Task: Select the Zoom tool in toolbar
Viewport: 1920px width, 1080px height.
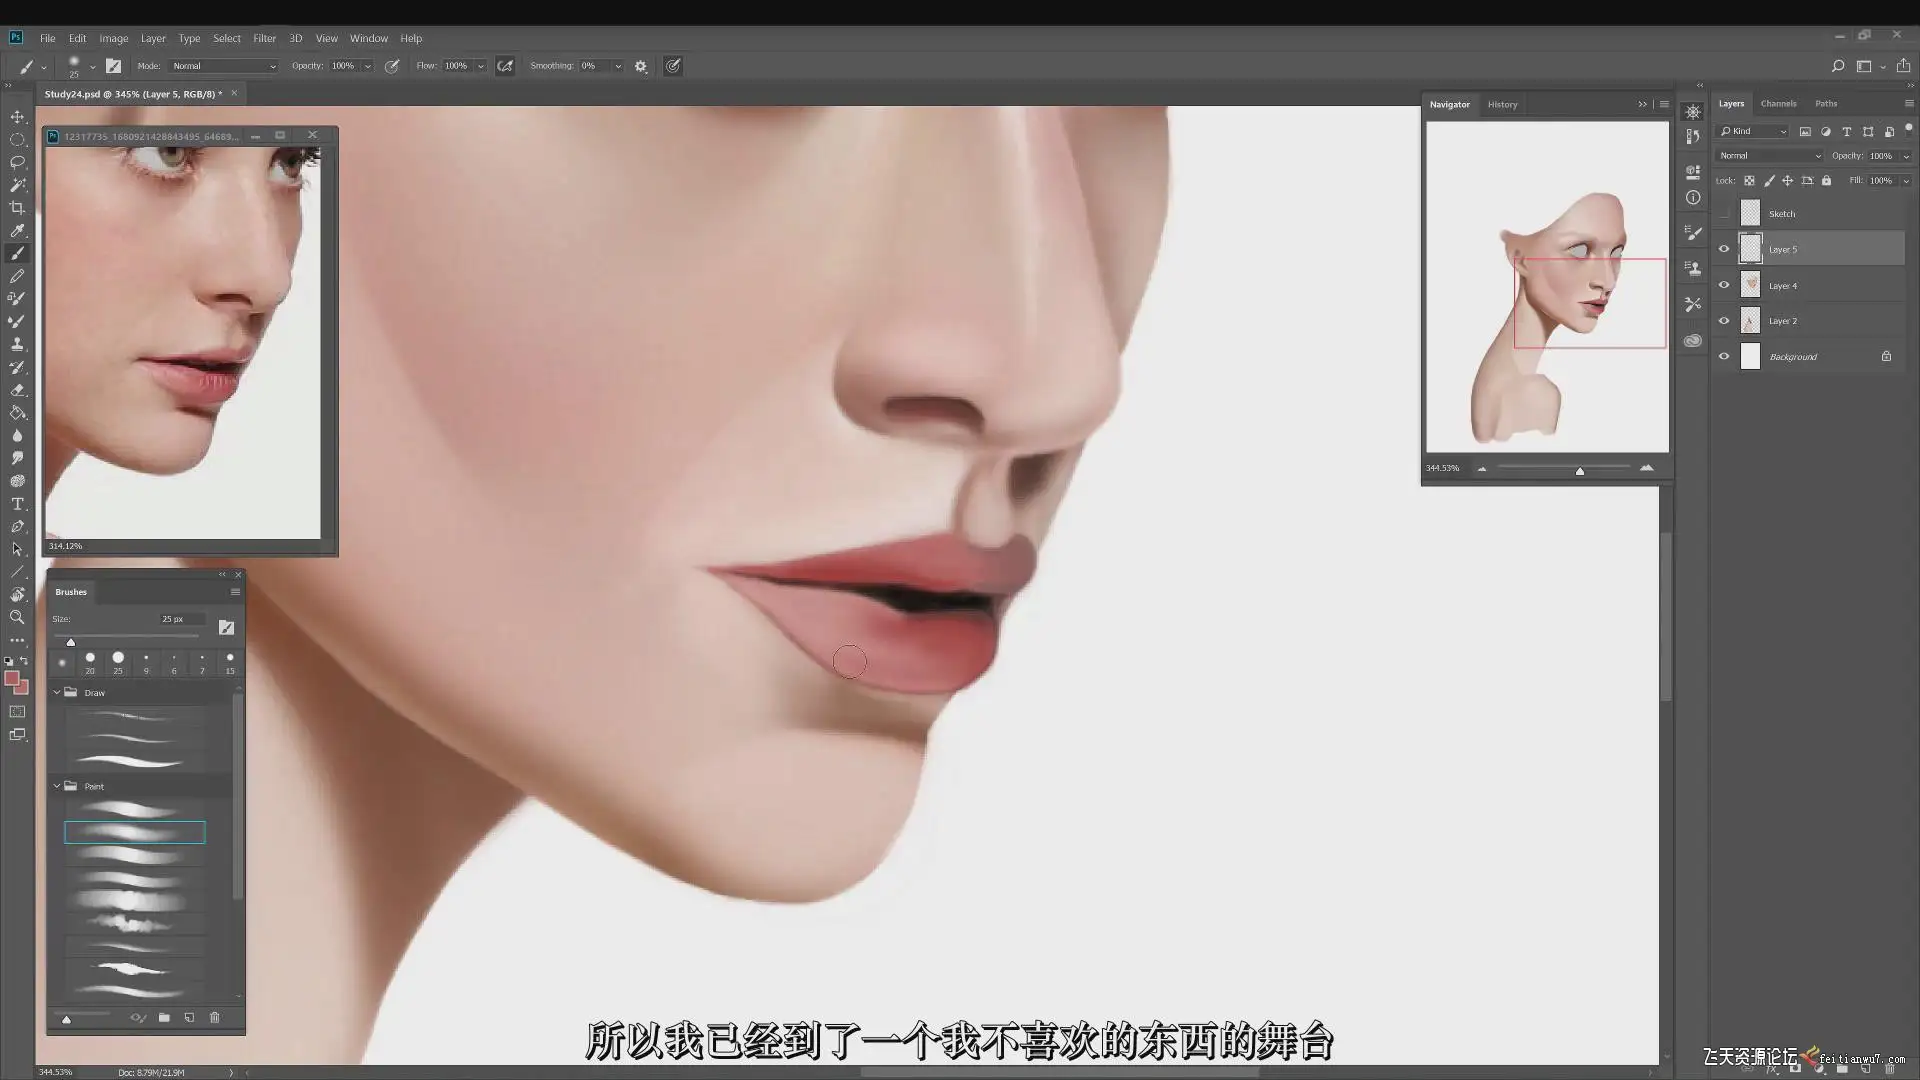Action: (x=17, y=618)
